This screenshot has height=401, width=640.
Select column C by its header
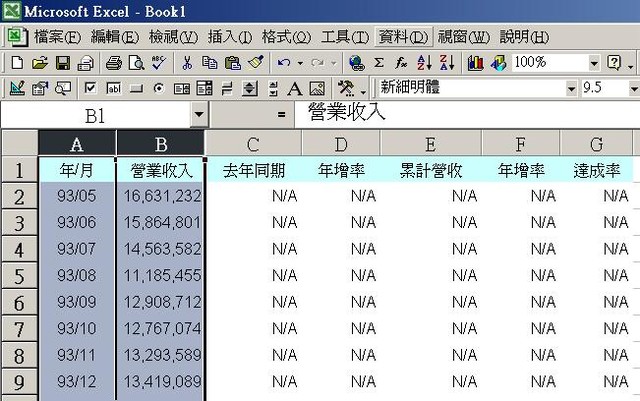point(253,144)
